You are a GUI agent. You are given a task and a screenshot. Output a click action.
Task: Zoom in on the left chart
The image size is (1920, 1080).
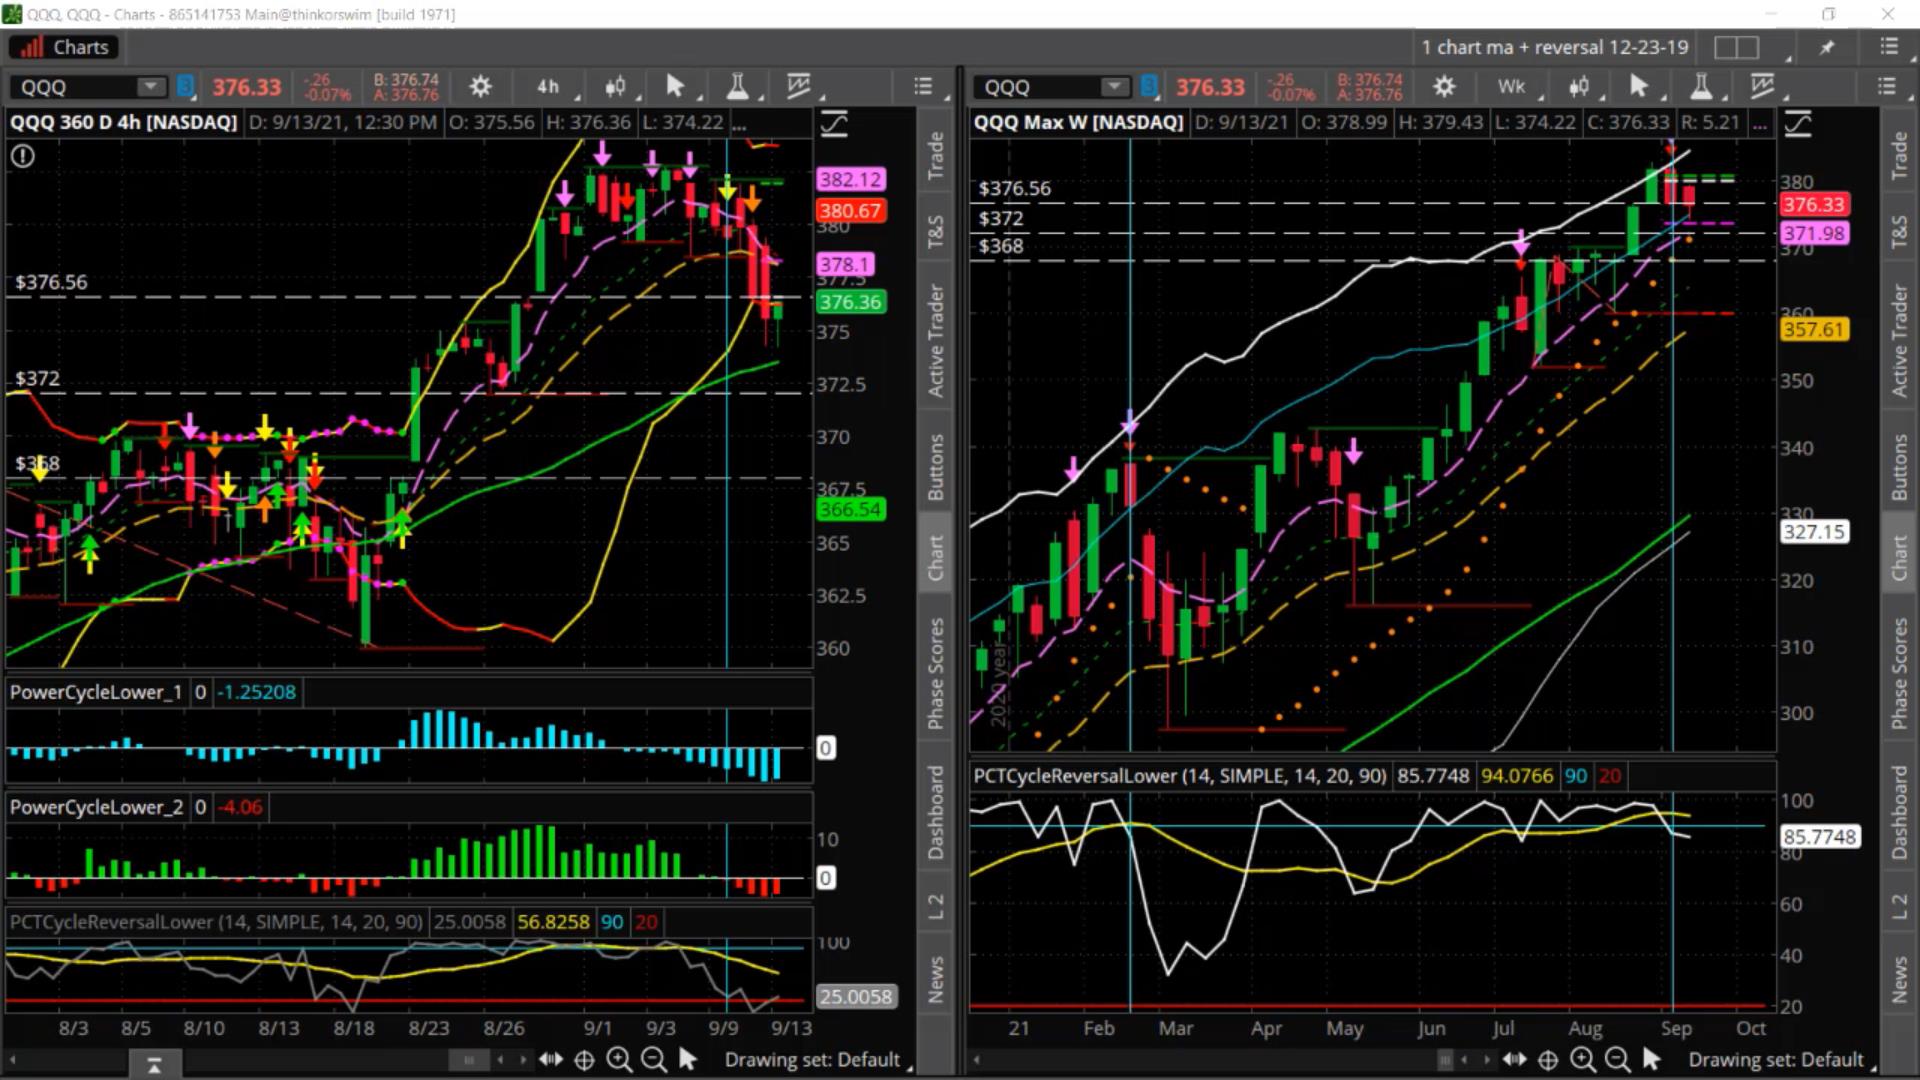coord(619,1060)
